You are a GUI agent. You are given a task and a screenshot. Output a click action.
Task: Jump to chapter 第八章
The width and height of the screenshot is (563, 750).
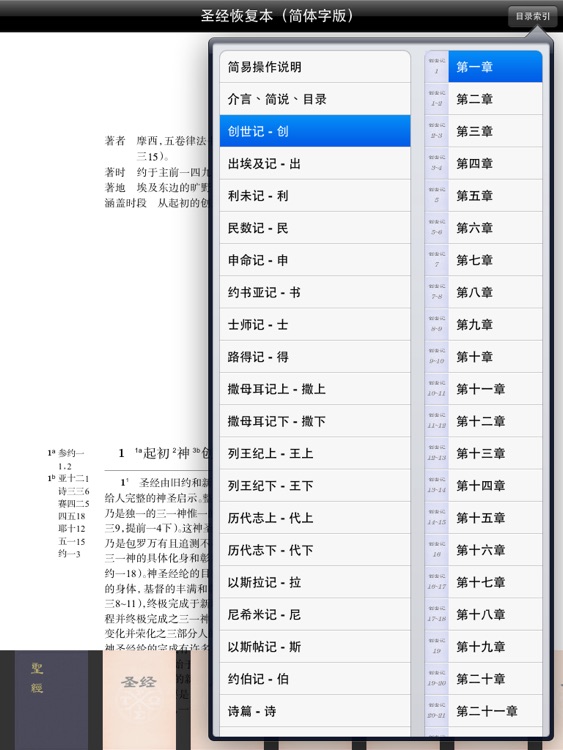click(x=495, y=292)
